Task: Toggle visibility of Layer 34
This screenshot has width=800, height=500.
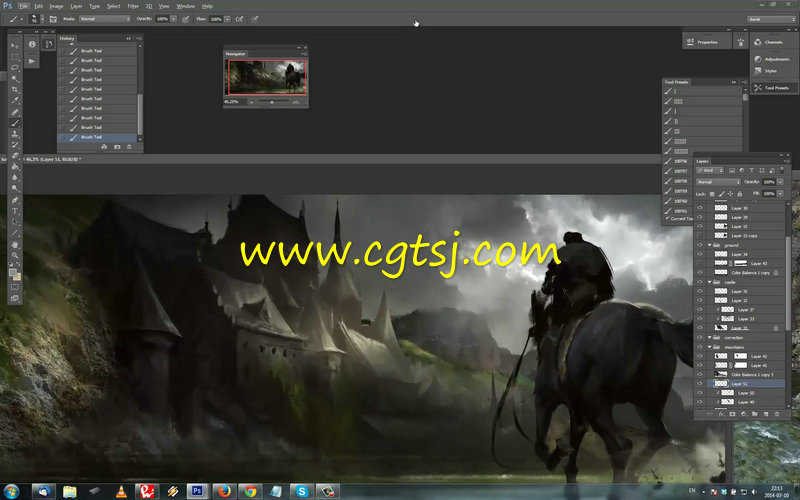Action: [699, 254]
